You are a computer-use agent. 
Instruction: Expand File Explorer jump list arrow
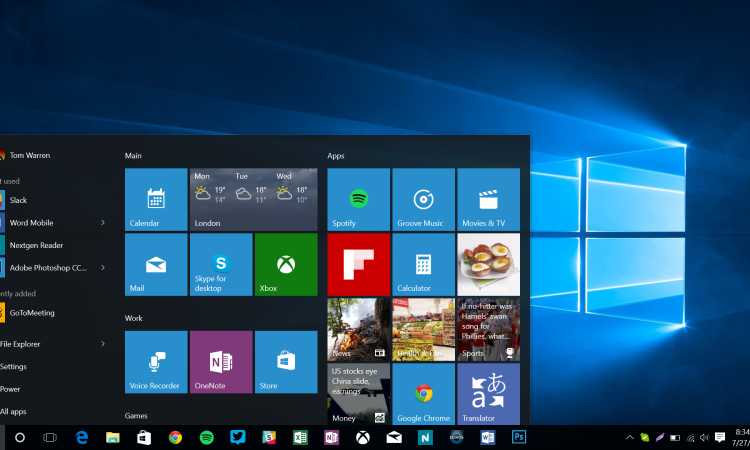click(x=102, y=344)
